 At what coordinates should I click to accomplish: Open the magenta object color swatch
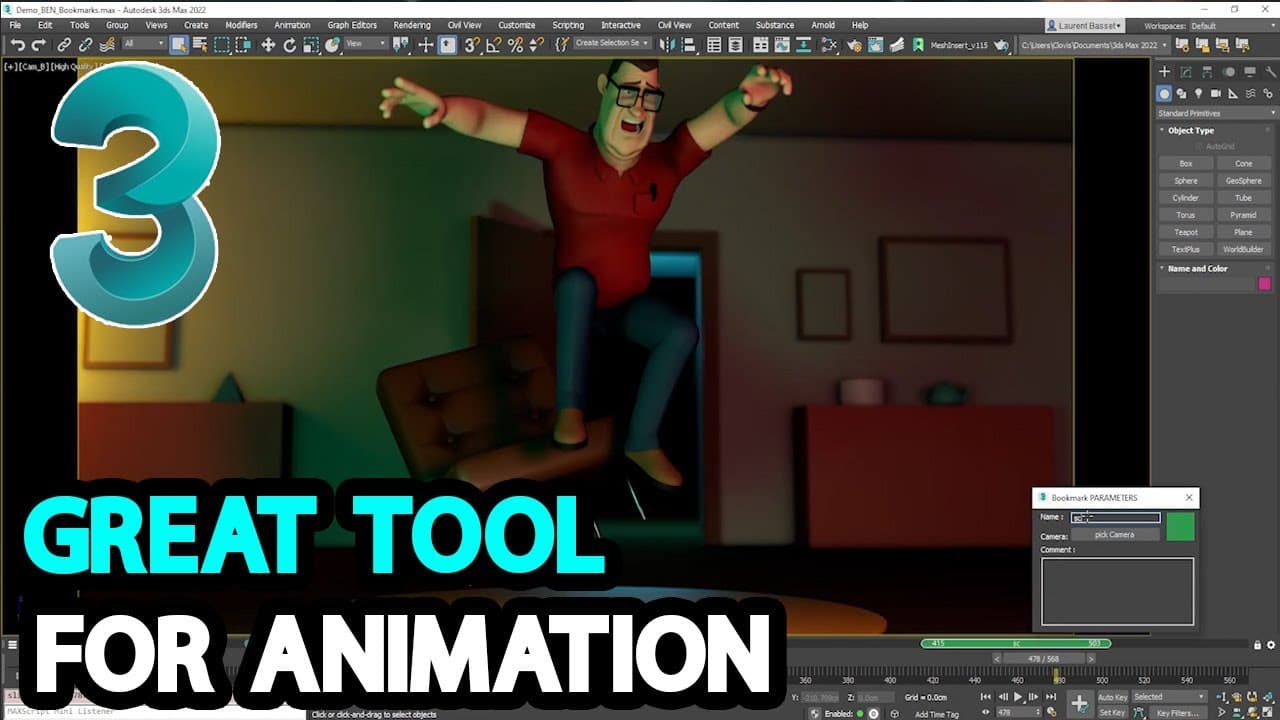coord(1264,284)
